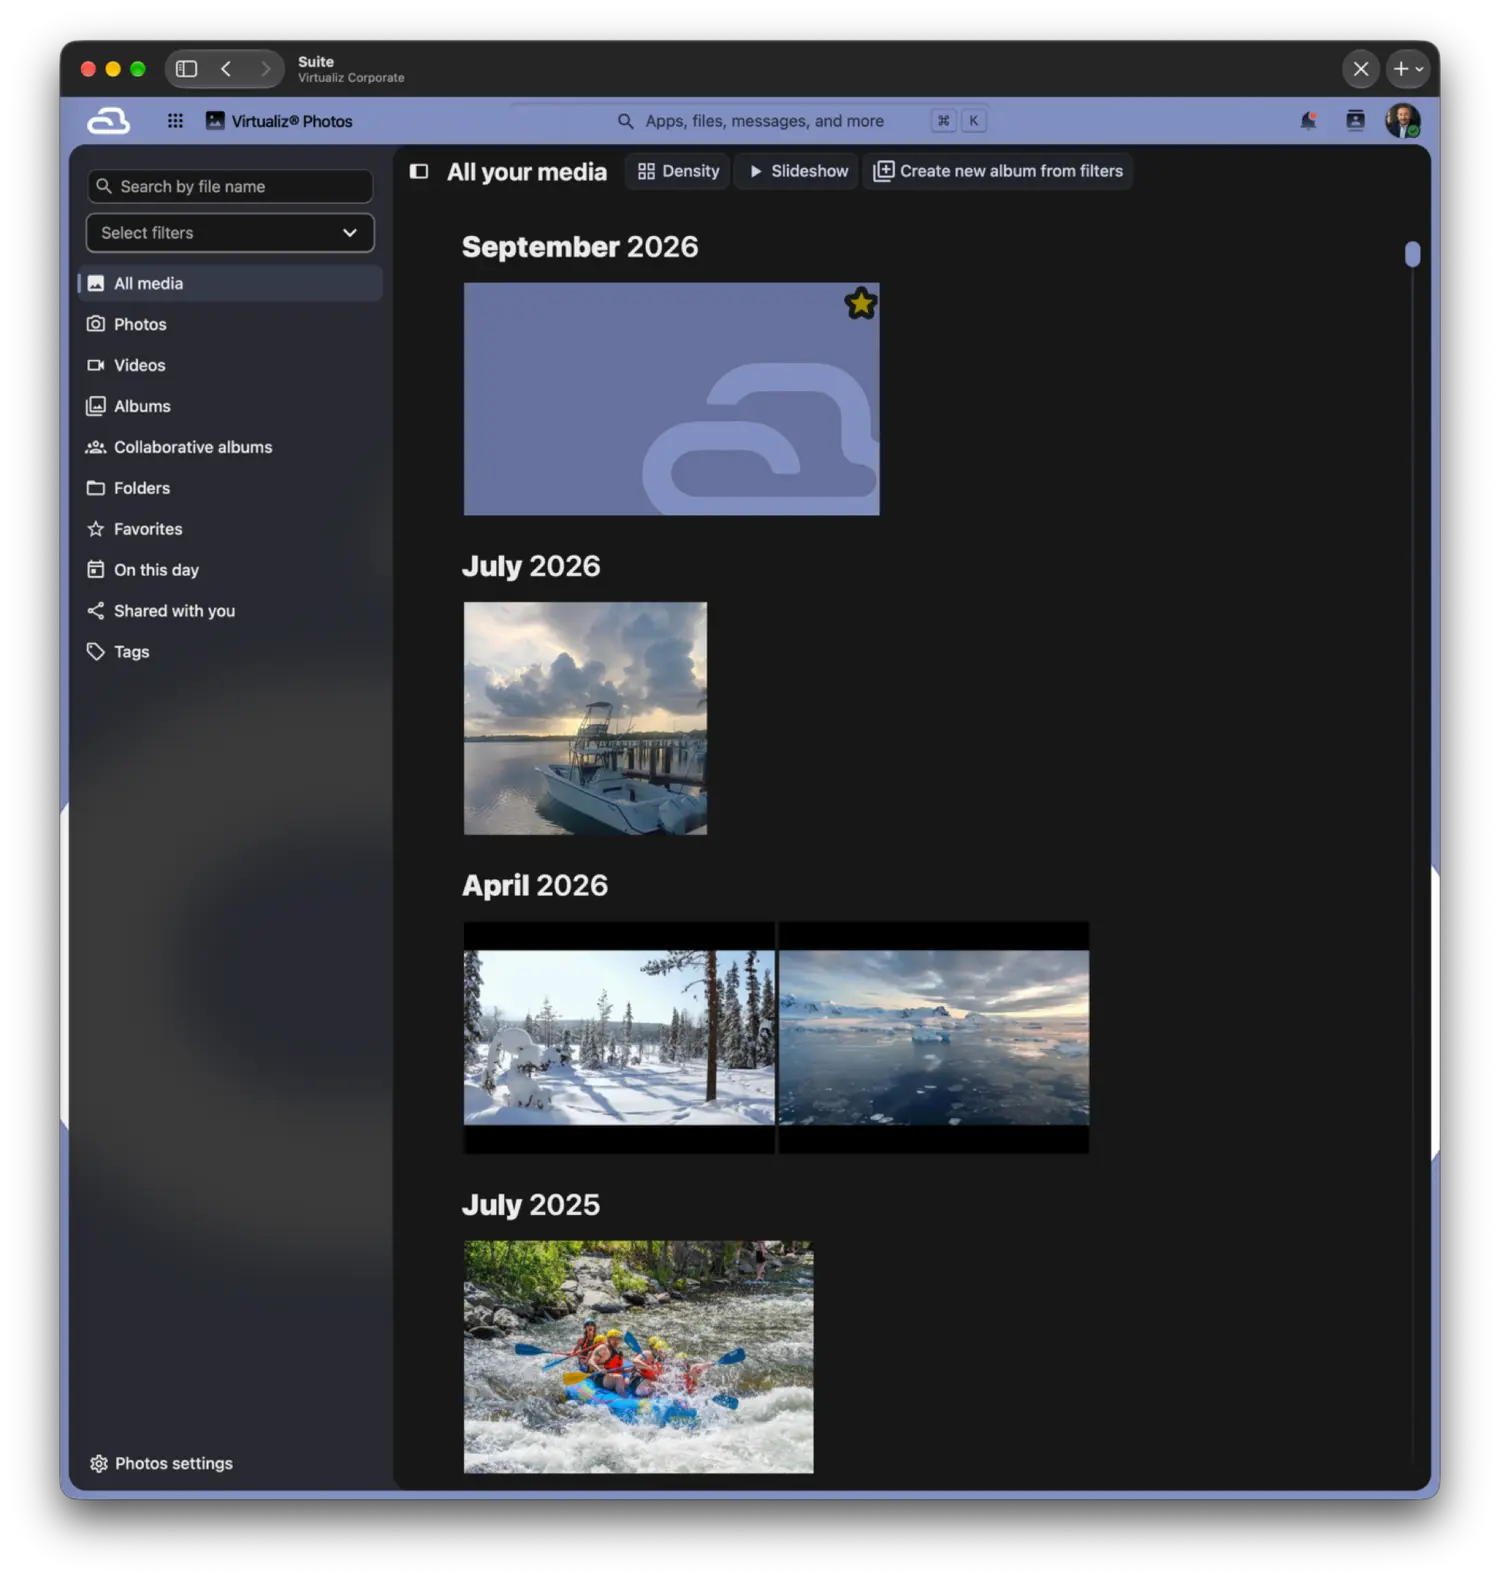Go back with the left arrow

(x=226, y=68)
